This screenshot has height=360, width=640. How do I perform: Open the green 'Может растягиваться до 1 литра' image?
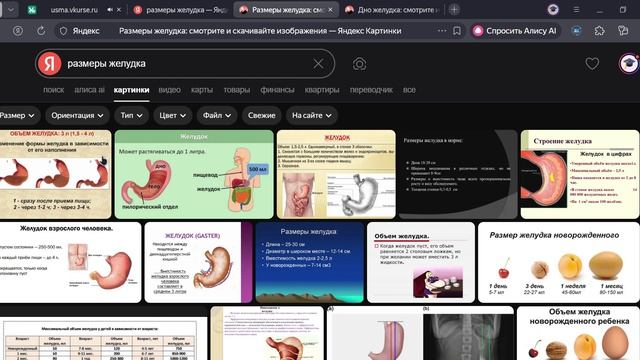coord(194,174)
